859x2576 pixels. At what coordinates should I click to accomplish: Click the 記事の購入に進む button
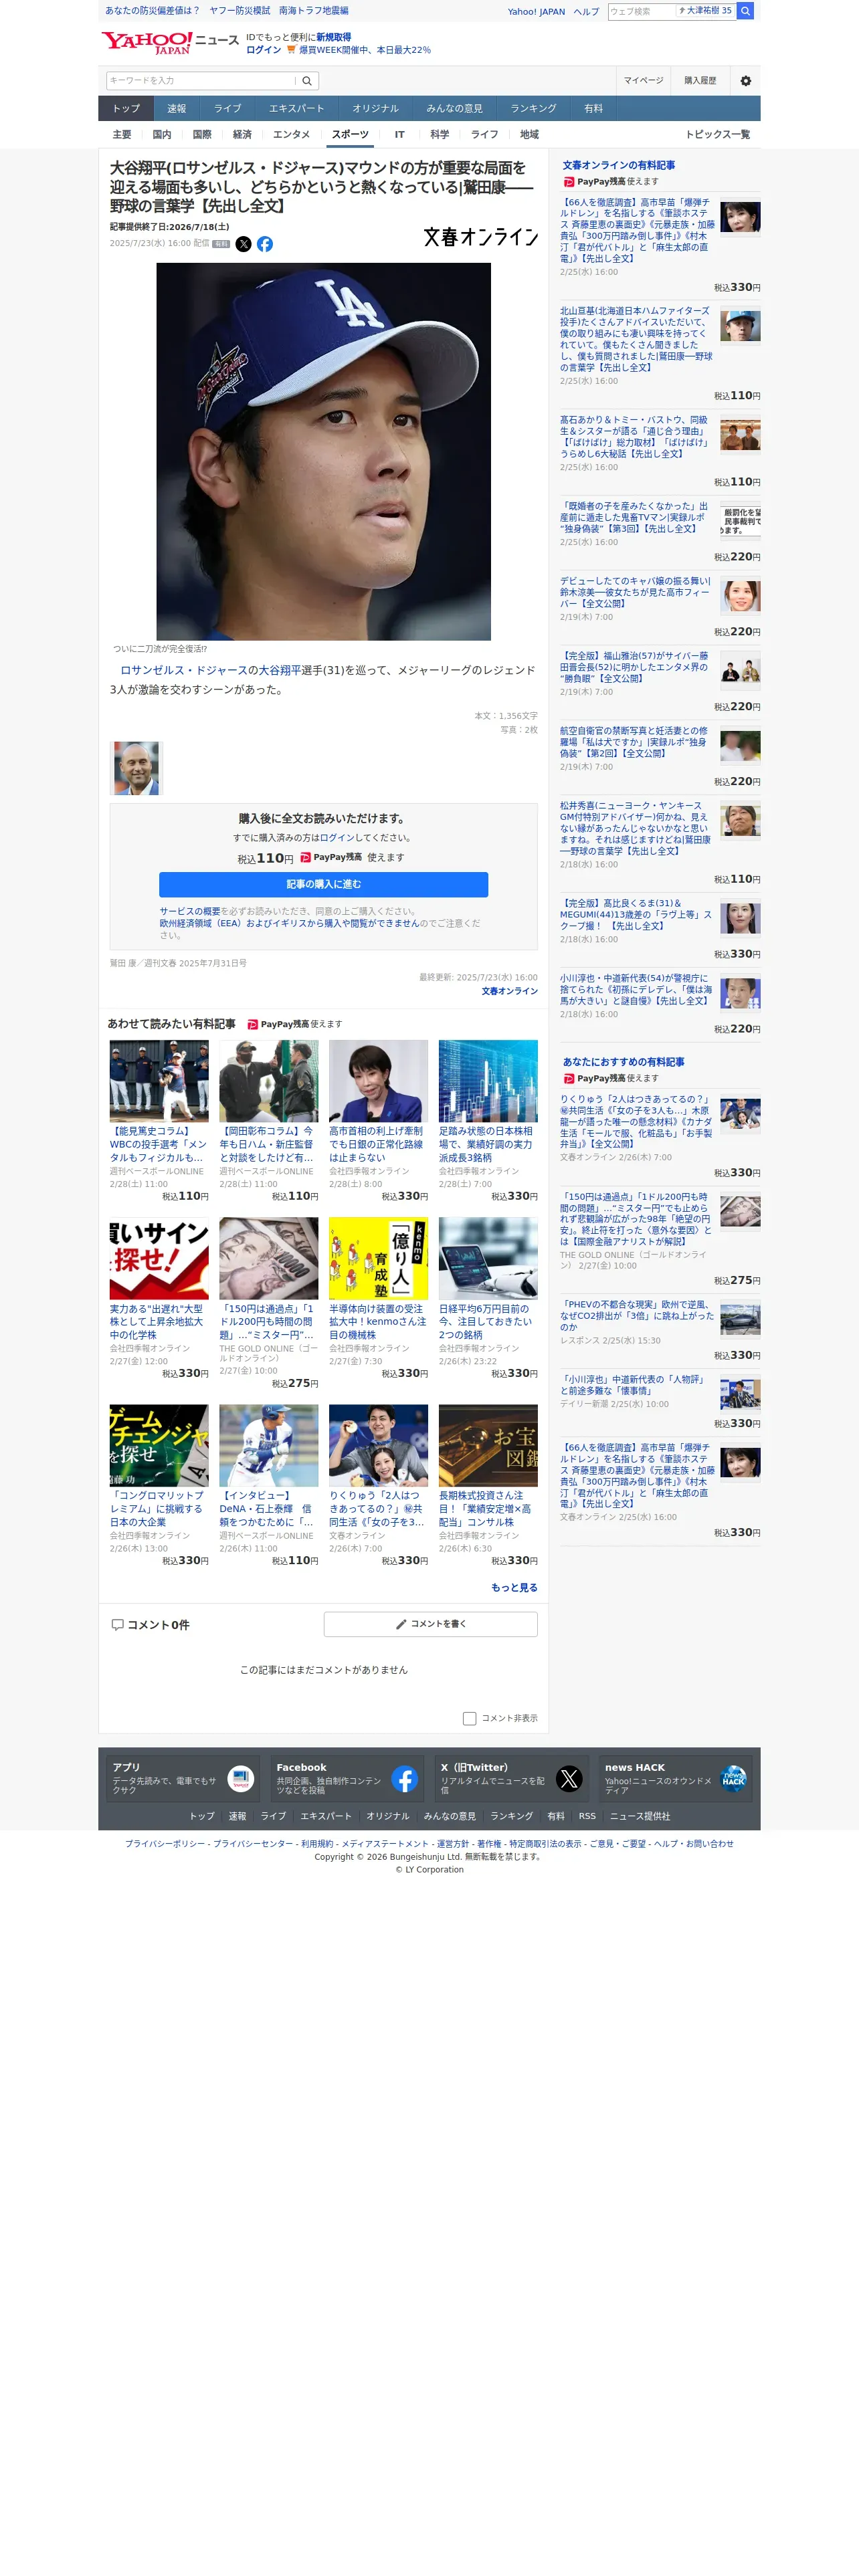[x=323, y=884]
